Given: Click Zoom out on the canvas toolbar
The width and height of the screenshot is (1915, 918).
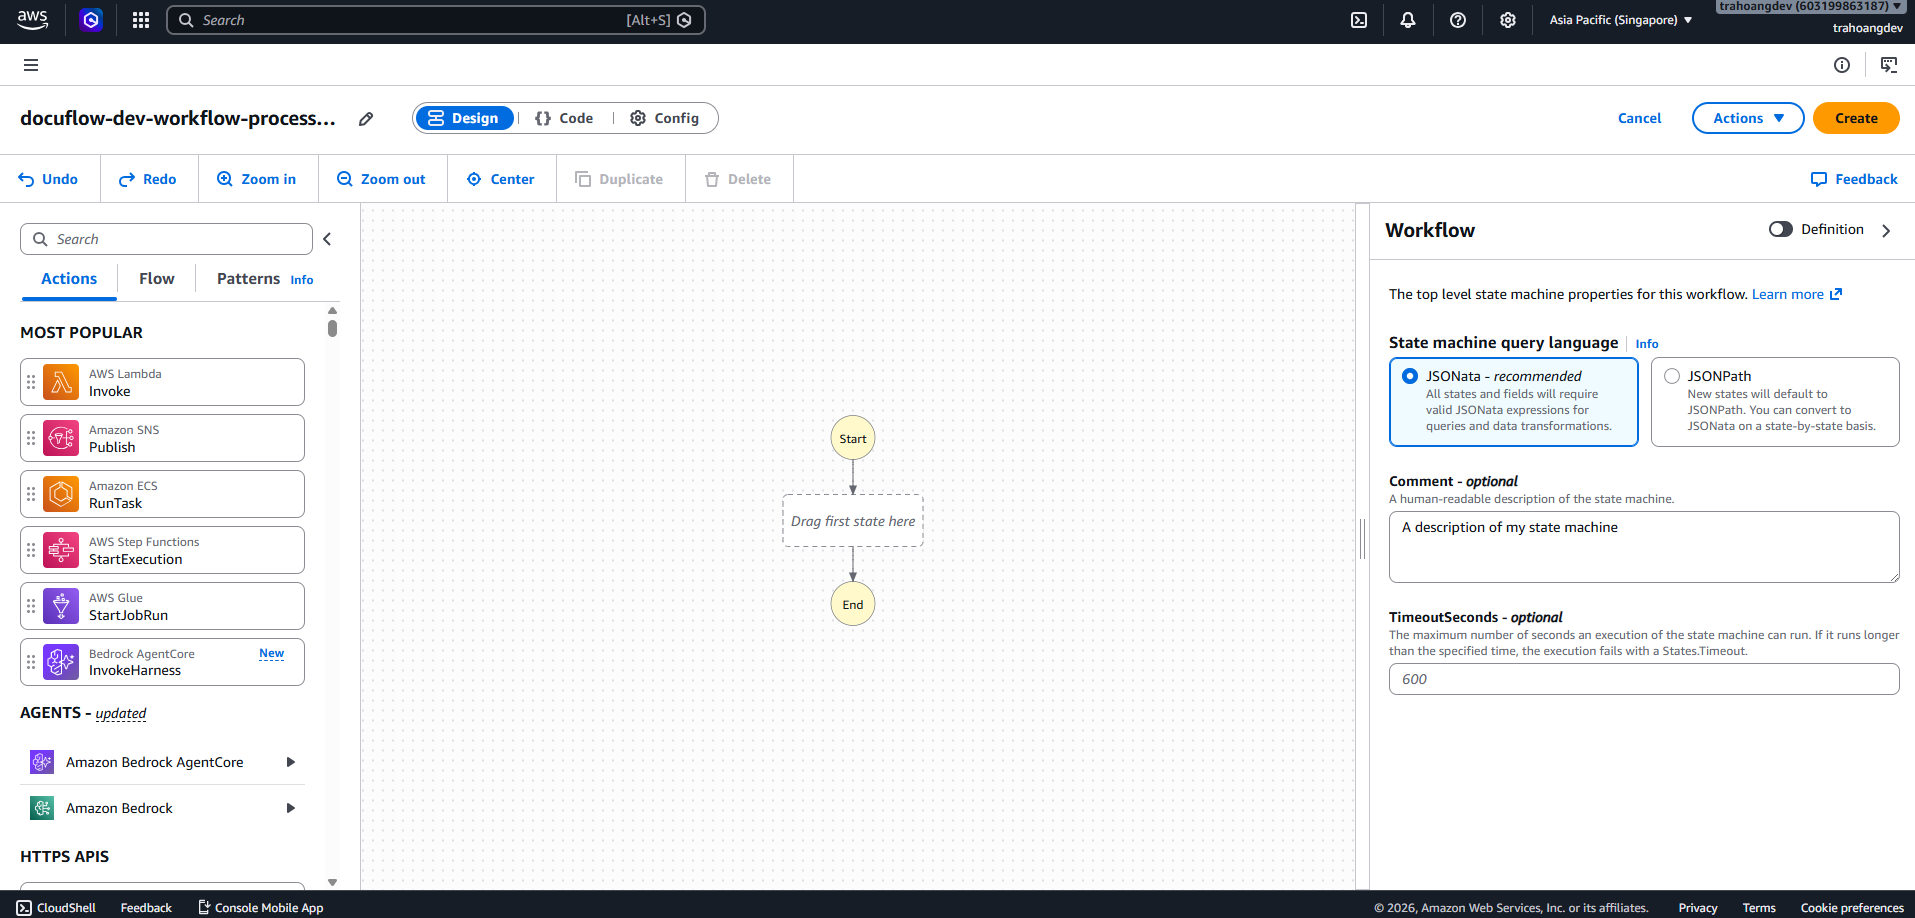Looking at the screenshot, I should 381,179.
